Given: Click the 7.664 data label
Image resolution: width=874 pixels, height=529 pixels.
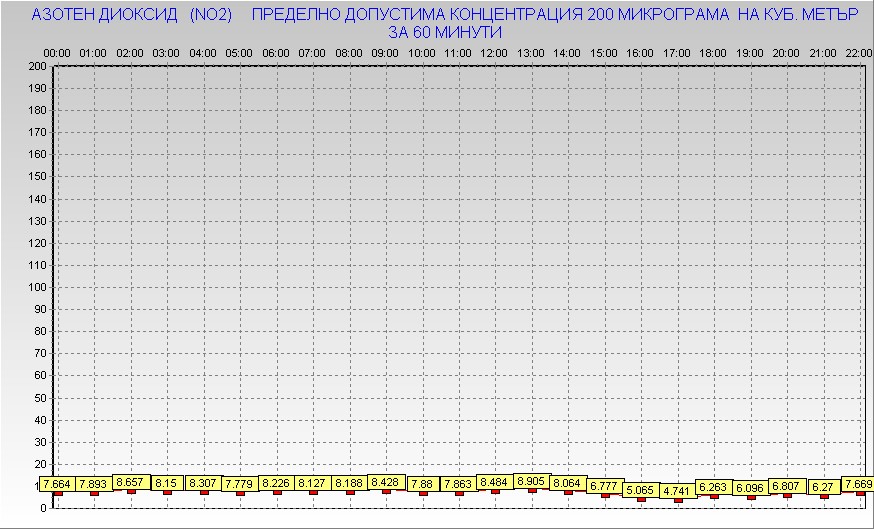Looking at the screenshot, I should pos(57,484).
